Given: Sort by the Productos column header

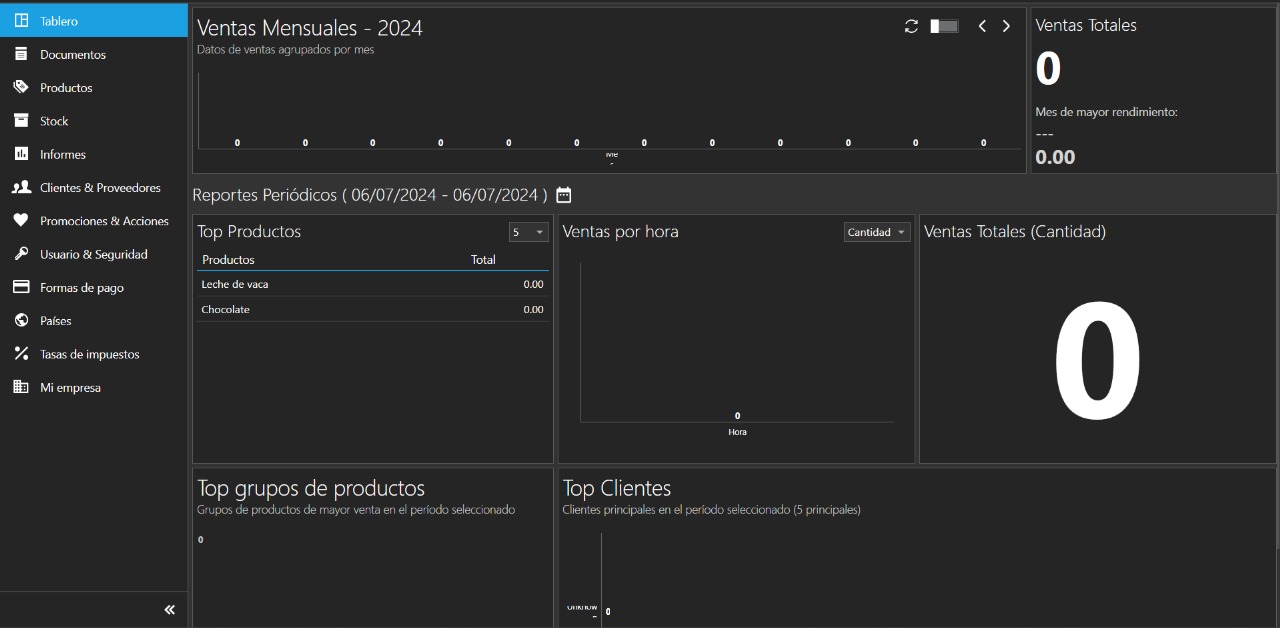Looking at the screenshot, I should (x=228, y=260).
